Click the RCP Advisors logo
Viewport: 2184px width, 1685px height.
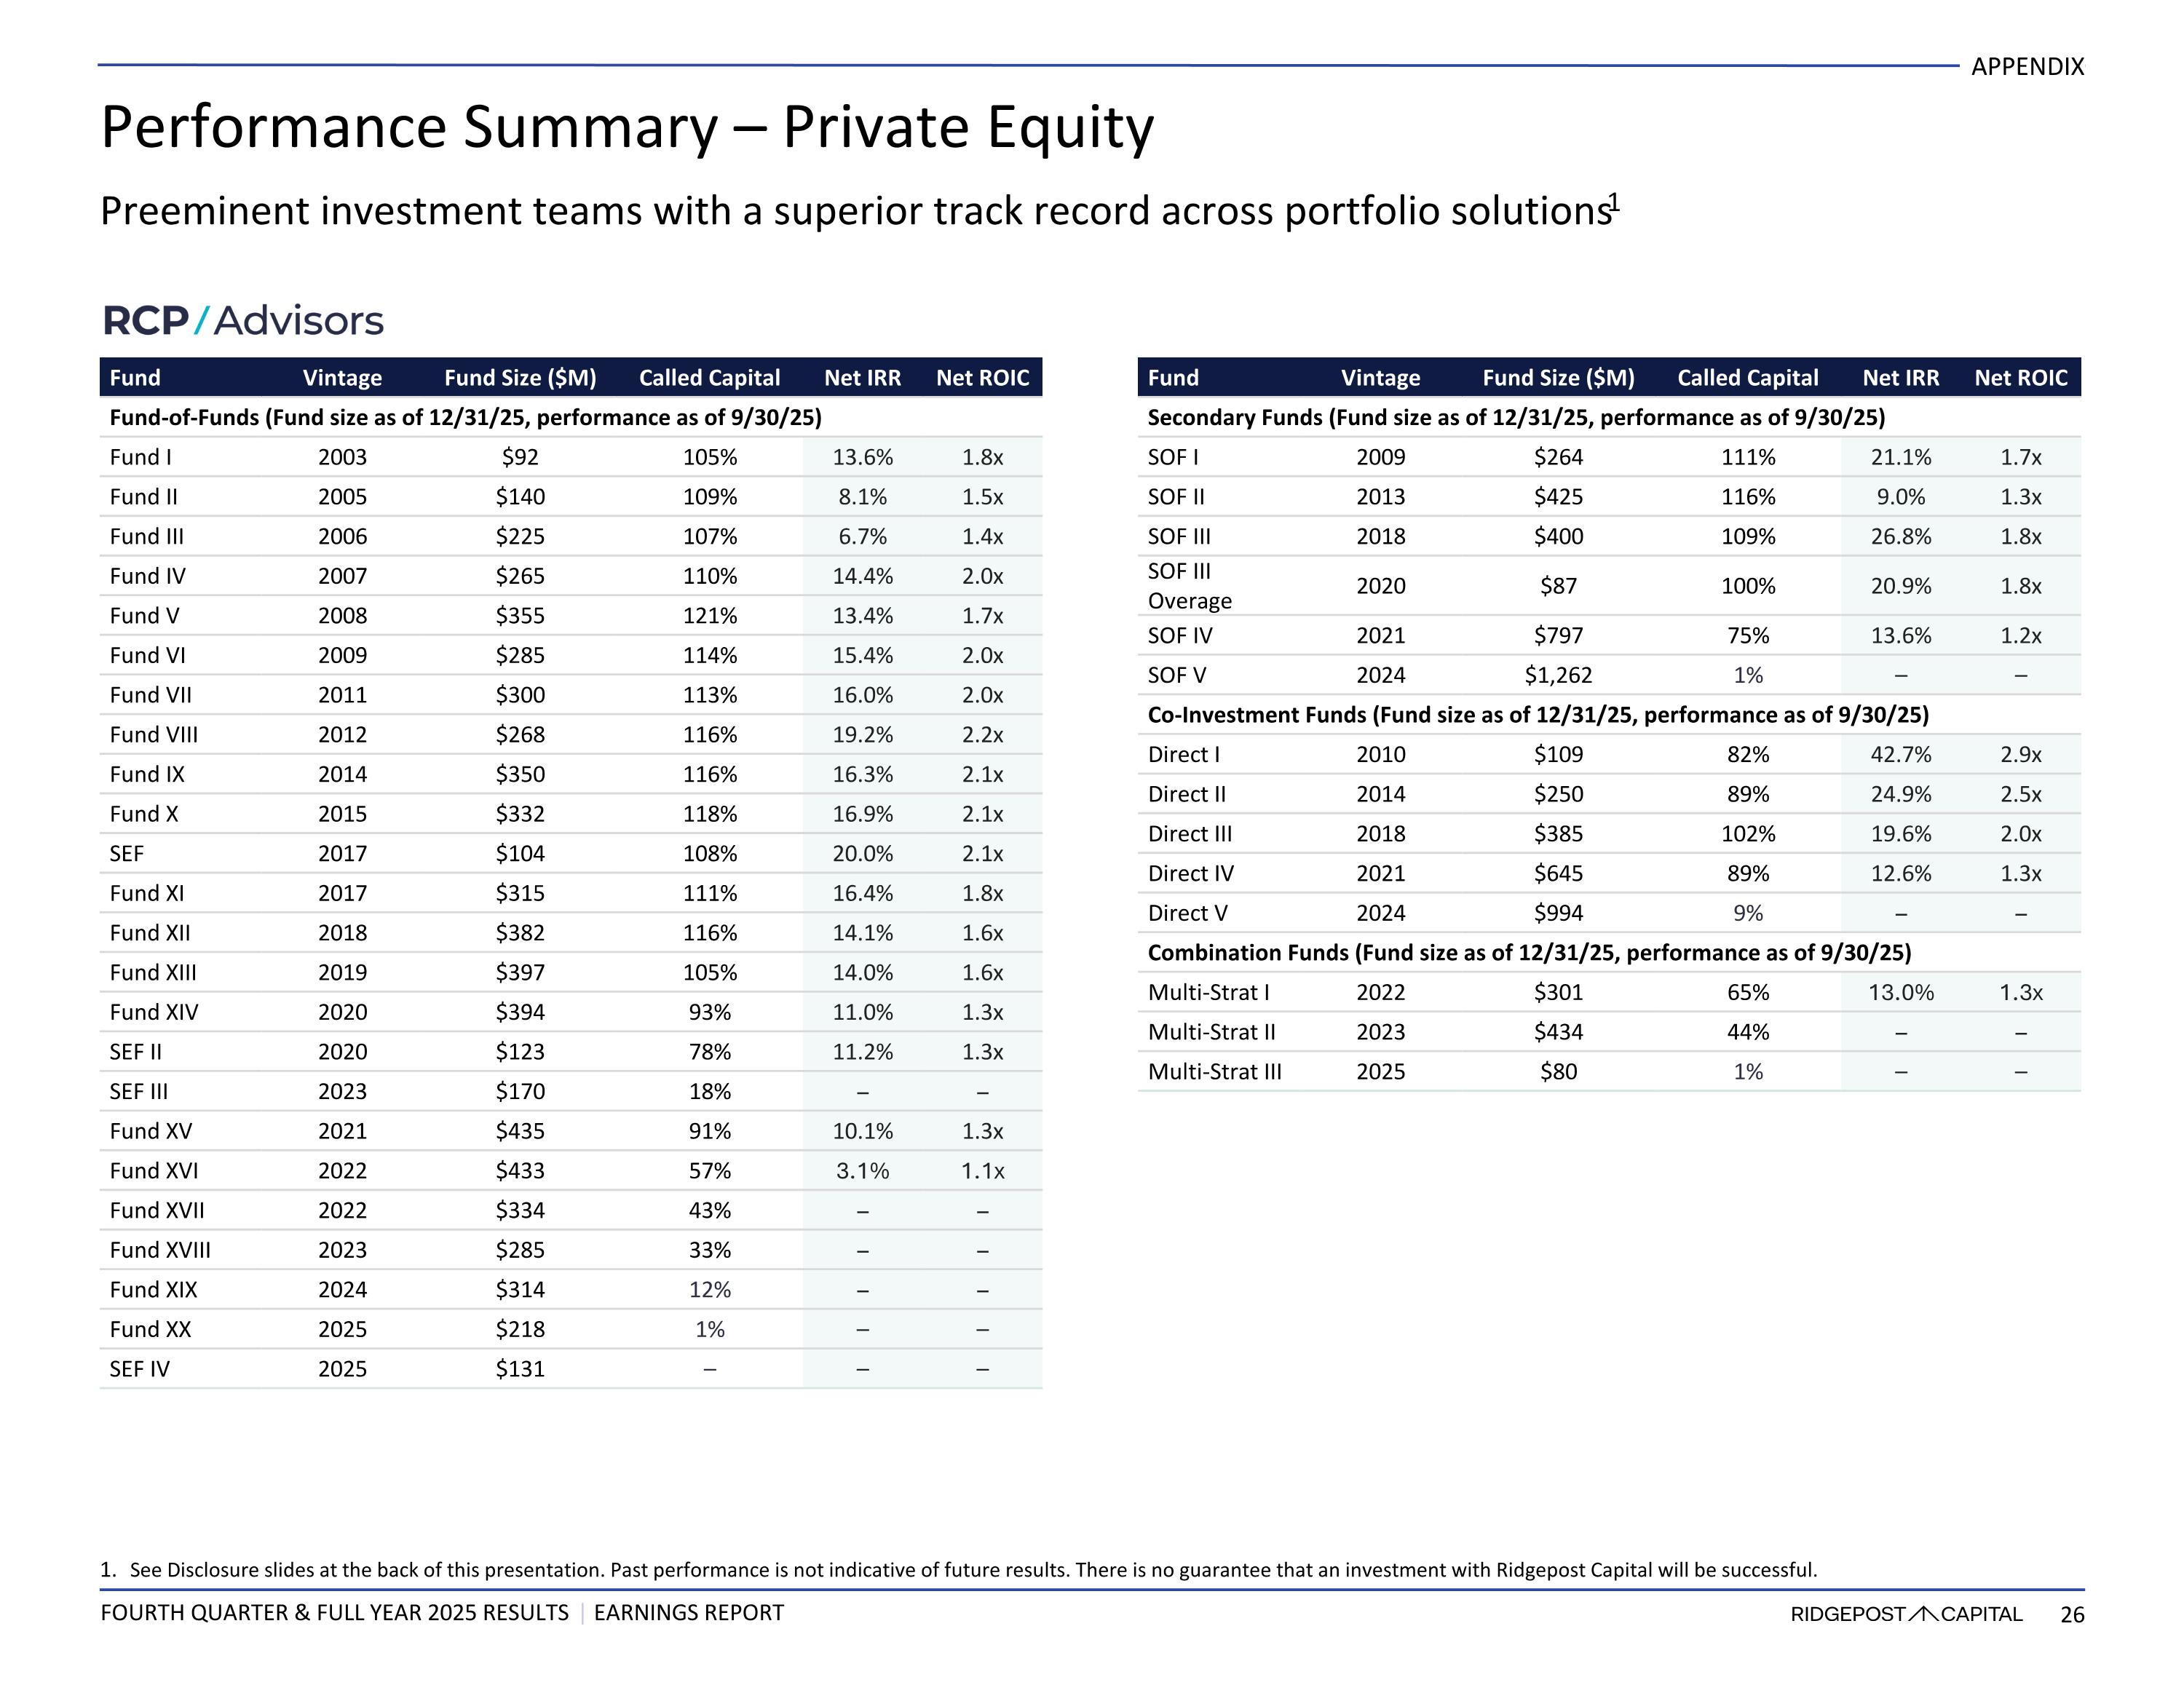click(243, 320)
